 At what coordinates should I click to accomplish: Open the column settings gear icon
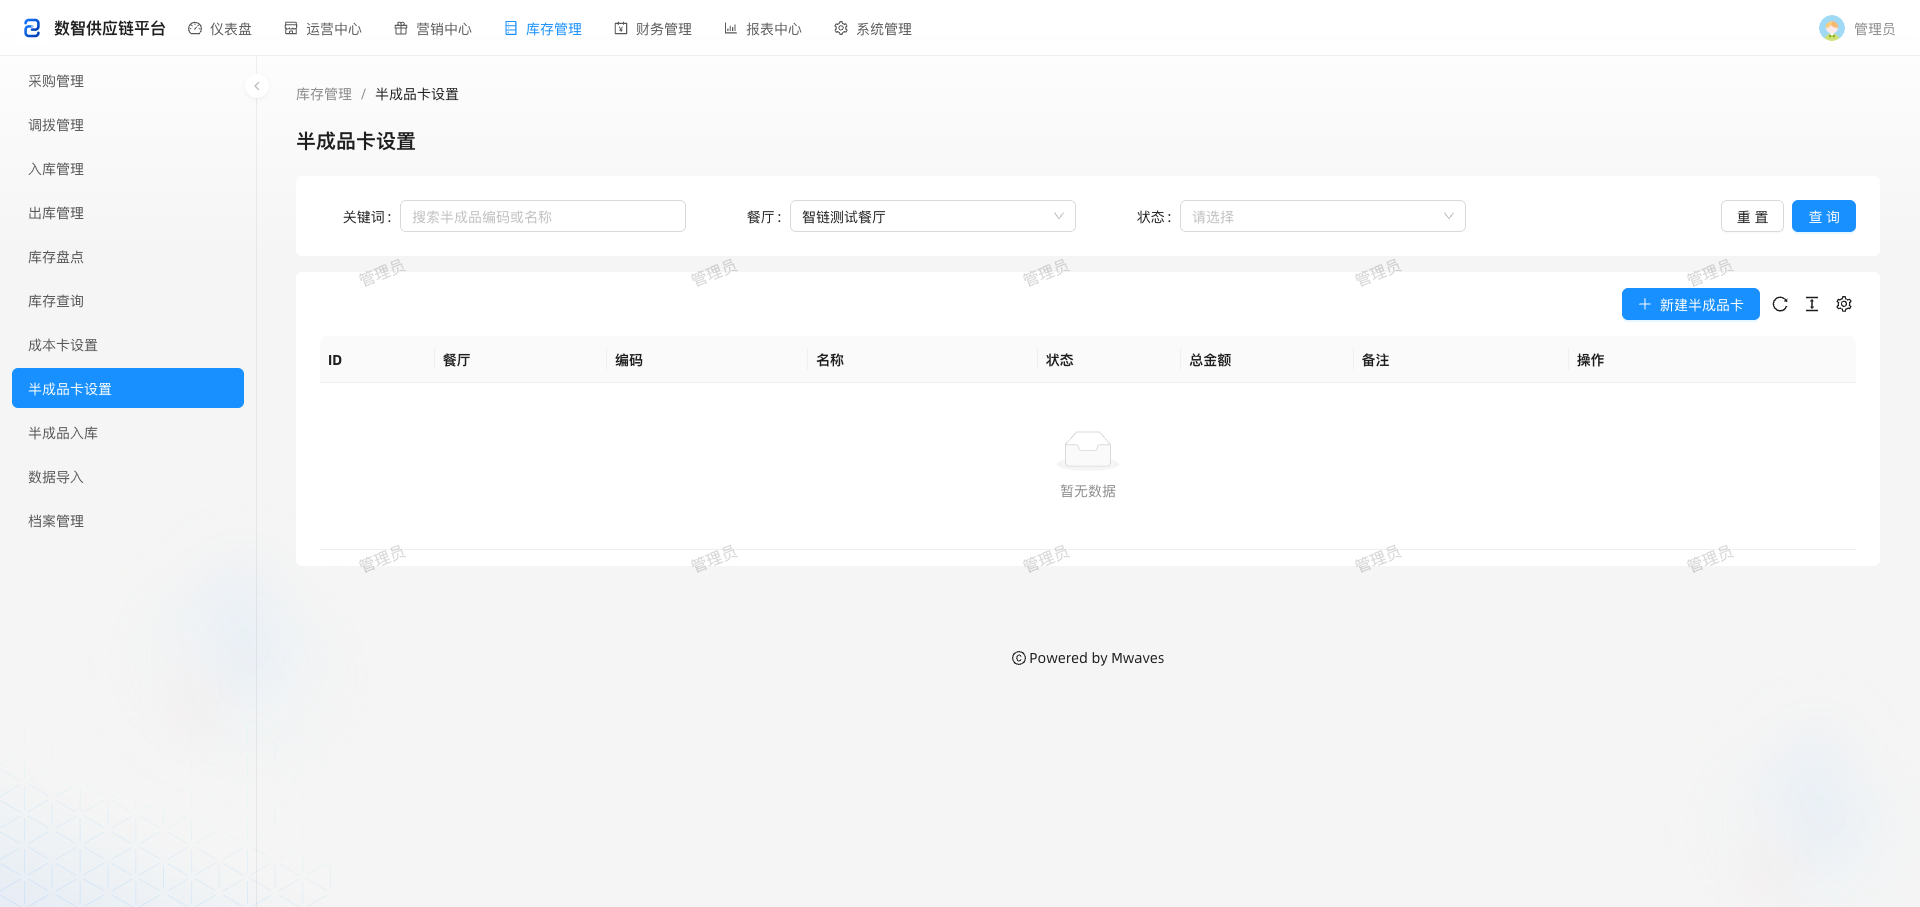[1844, 304]
